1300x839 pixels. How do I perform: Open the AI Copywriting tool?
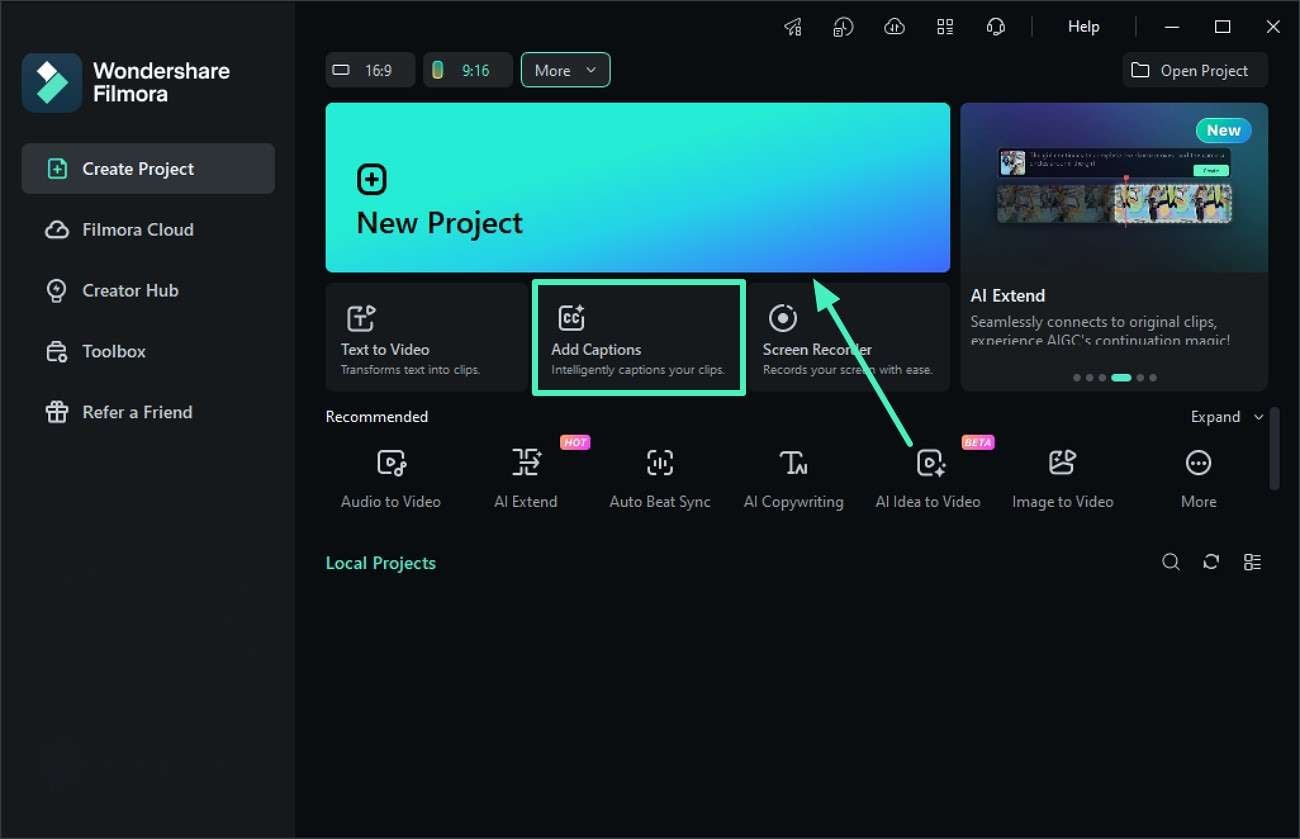794,478
